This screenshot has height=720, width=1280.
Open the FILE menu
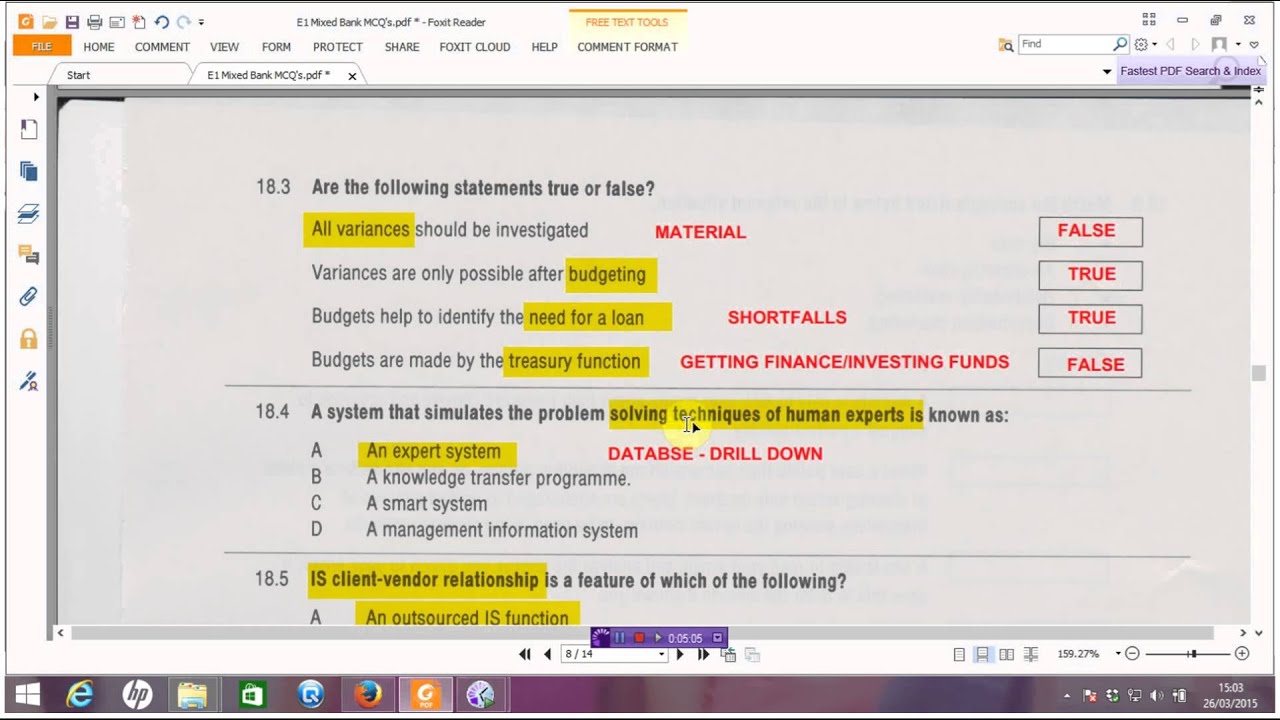(x=41, y=46)
